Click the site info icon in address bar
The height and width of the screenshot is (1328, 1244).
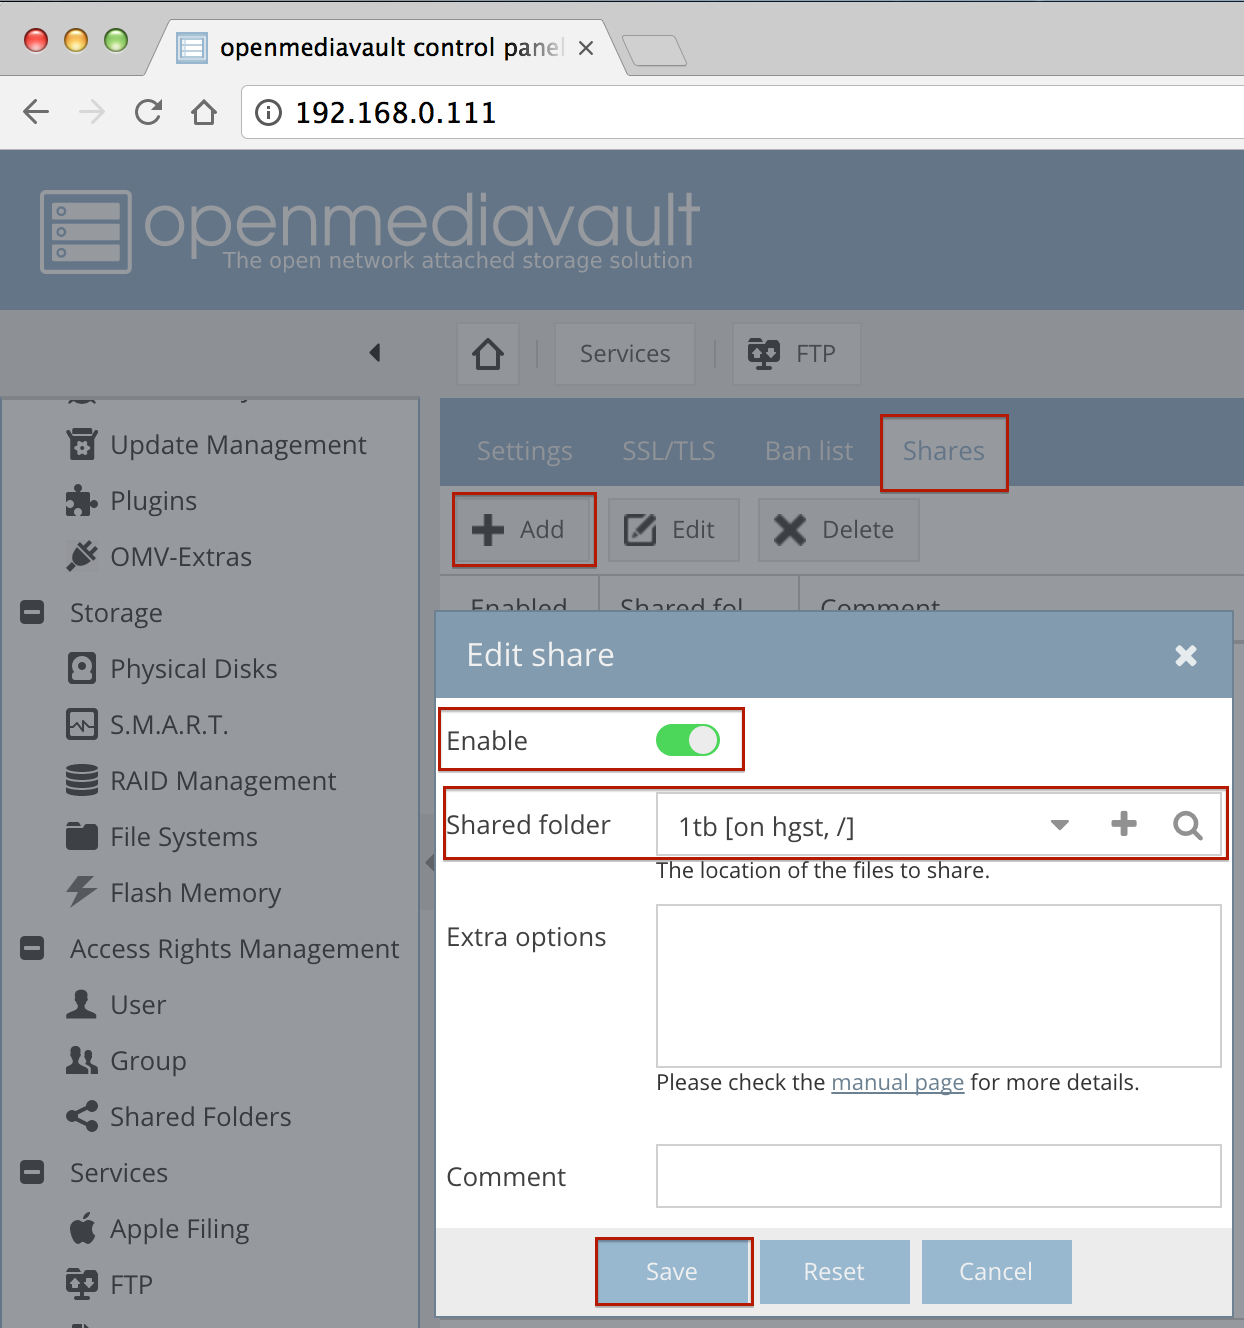[268, 112]
